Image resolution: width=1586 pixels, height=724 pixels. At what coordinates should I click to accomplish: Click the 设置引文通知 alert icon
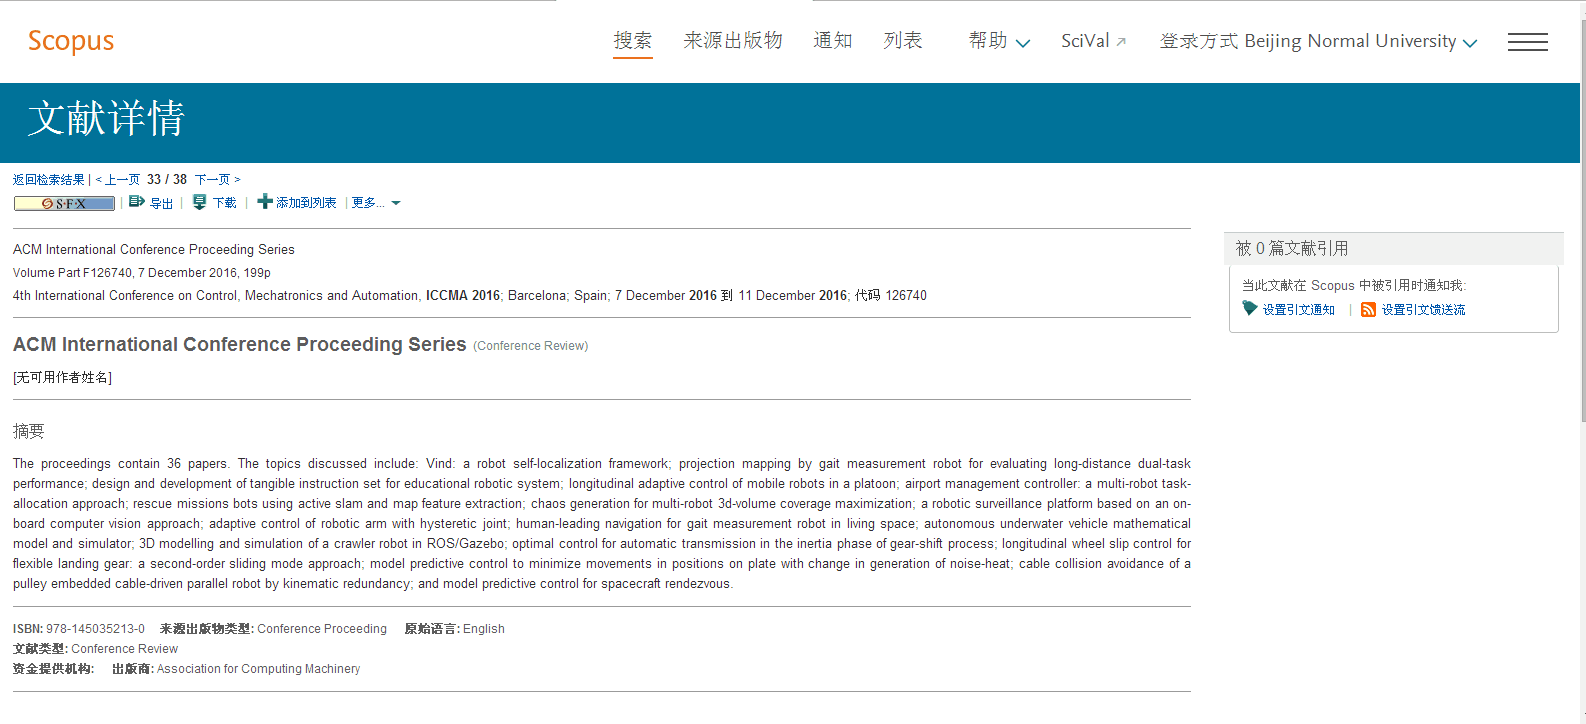click(1250, 309)
